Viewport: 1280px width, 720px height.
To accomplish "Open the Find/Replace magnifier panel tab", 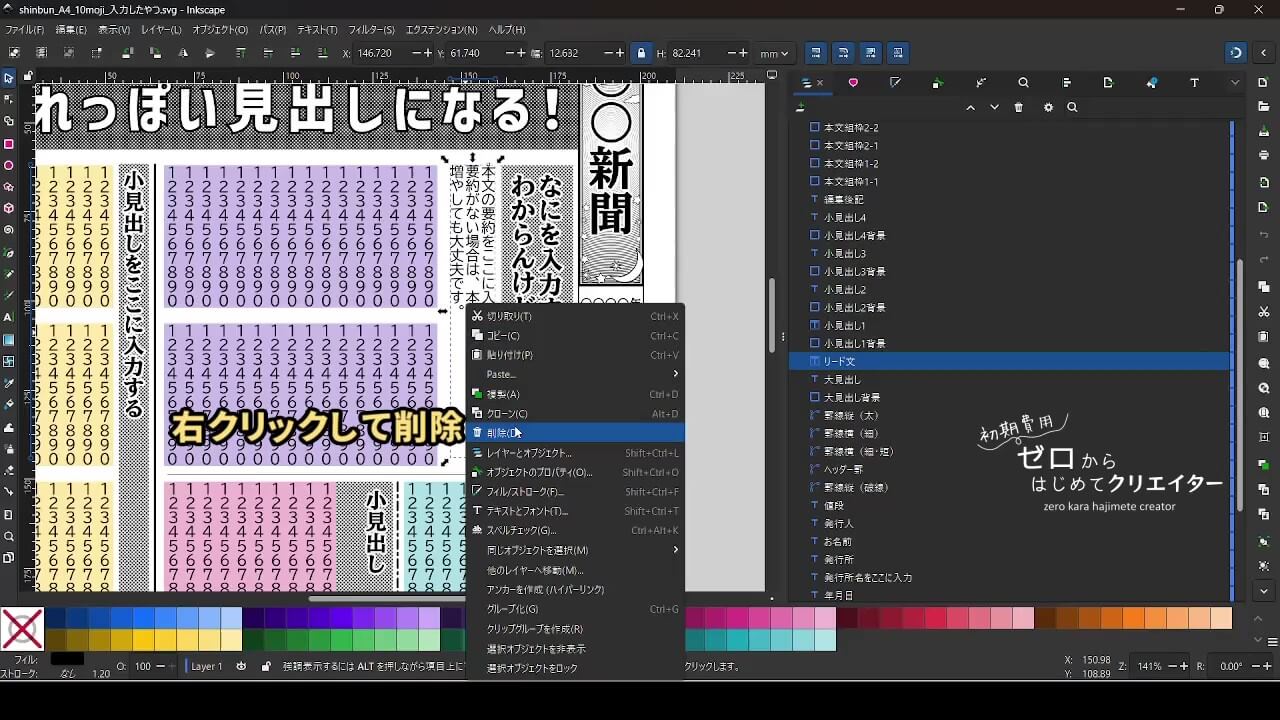I will pyautogui.click(x=1023, y=83).
